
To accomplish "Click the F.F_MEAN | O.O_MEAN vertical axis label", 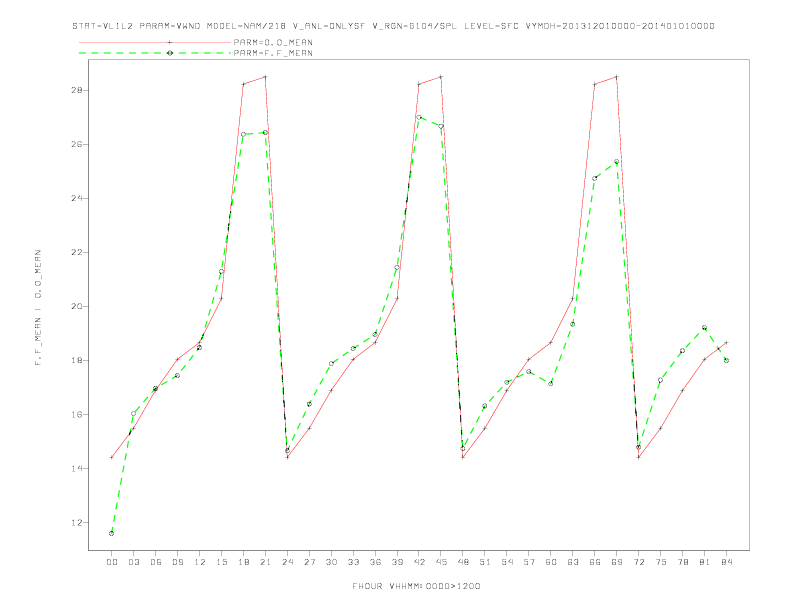I will (38, 307).
